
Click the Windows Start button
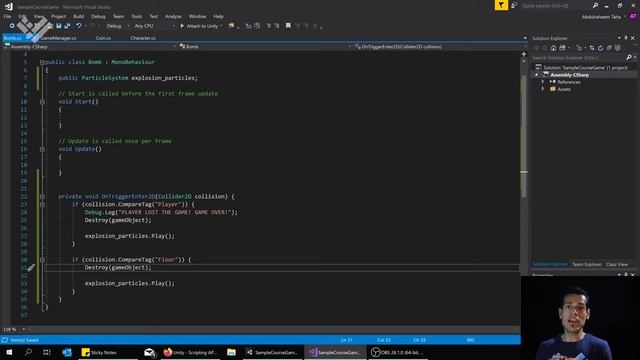(9, 352)
